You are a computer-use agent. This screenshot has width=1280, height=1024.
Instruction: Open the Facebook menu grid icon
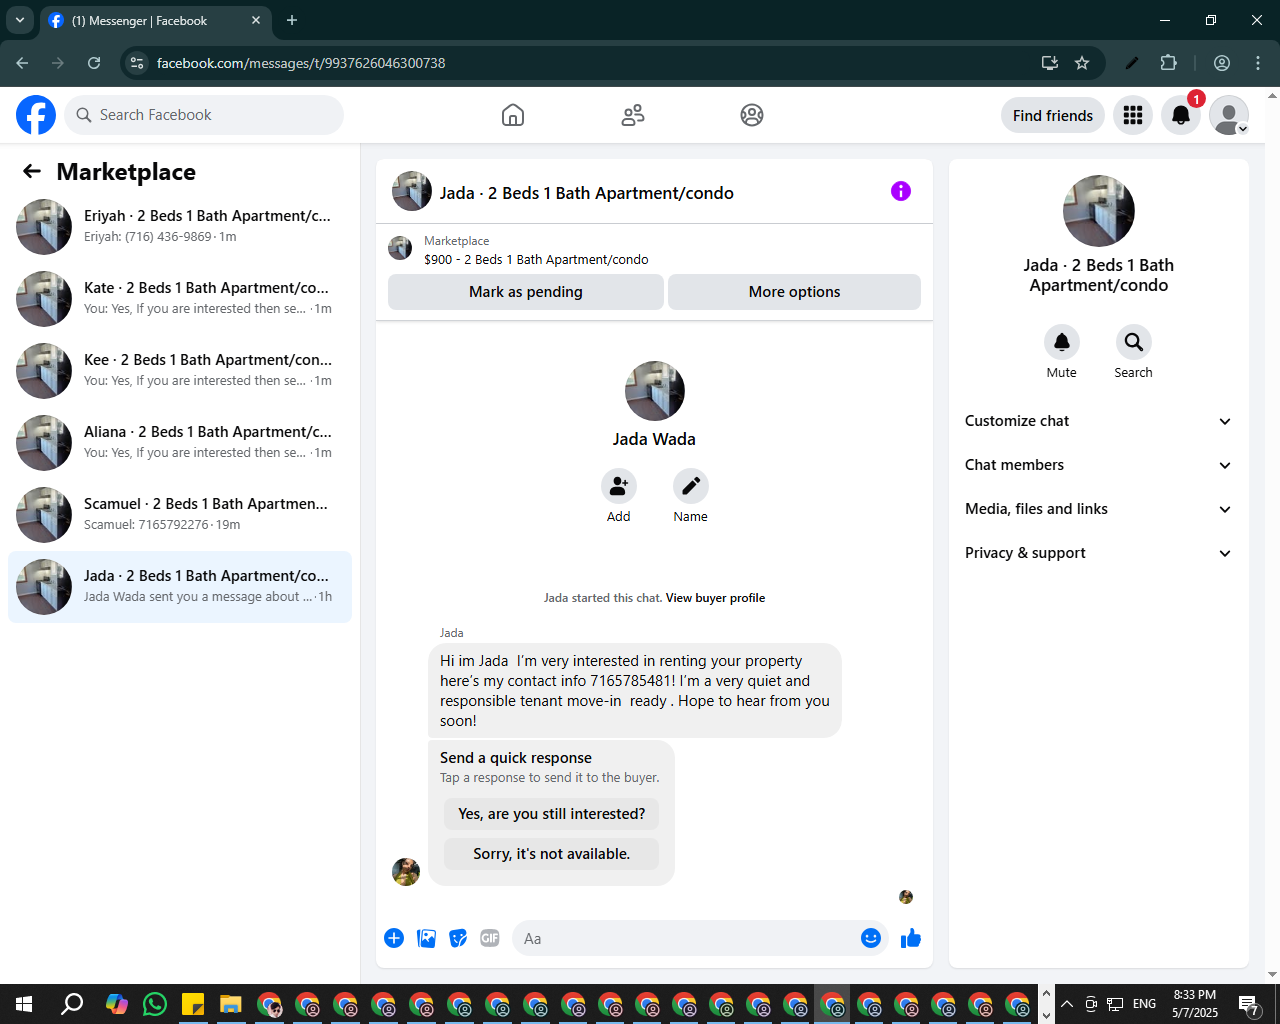click(x=1133, y=115)
